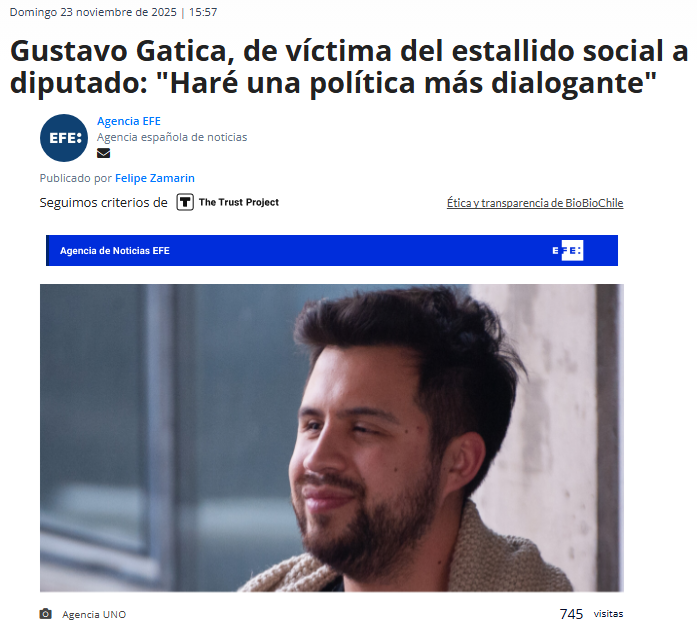The width and height of the screenshot is (697, 634).
Task: Click The Trust Project text label
Action: pos(239,202)
